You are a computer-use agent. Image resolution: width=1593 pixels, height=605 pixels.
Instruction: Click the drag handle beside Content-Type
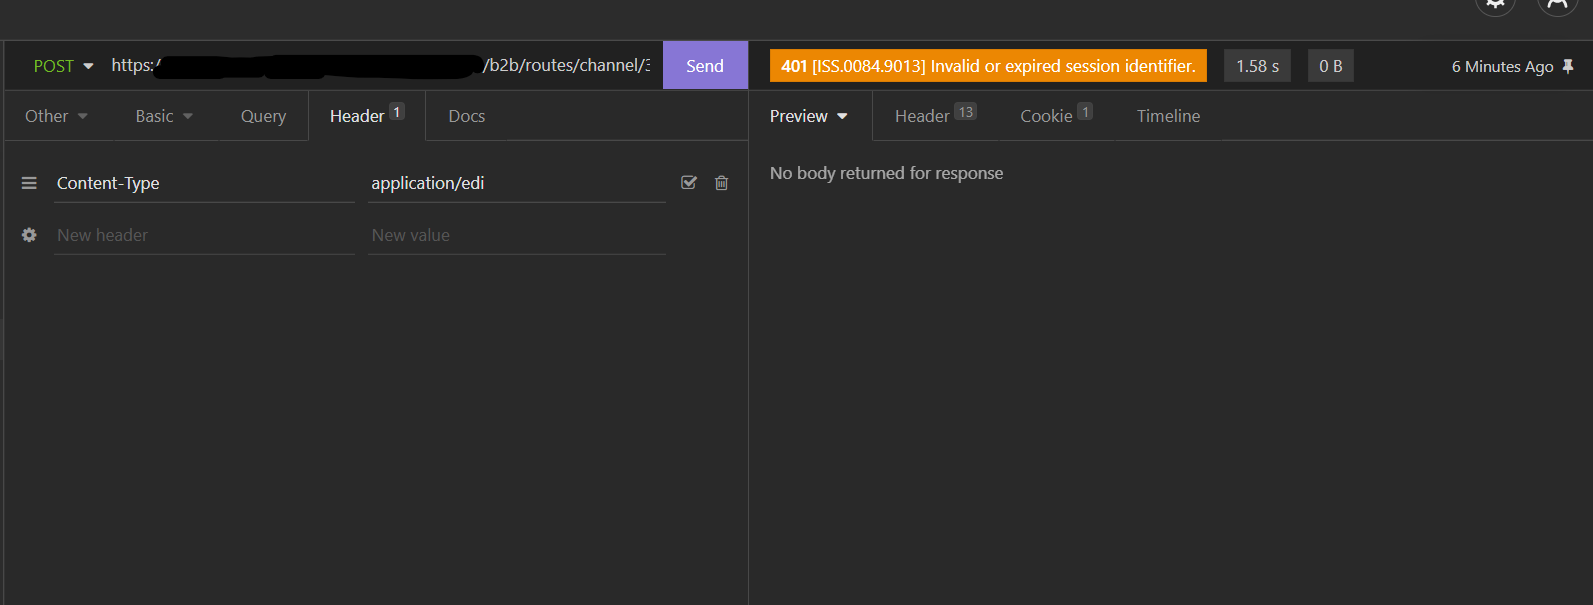[x=29, y=183]
